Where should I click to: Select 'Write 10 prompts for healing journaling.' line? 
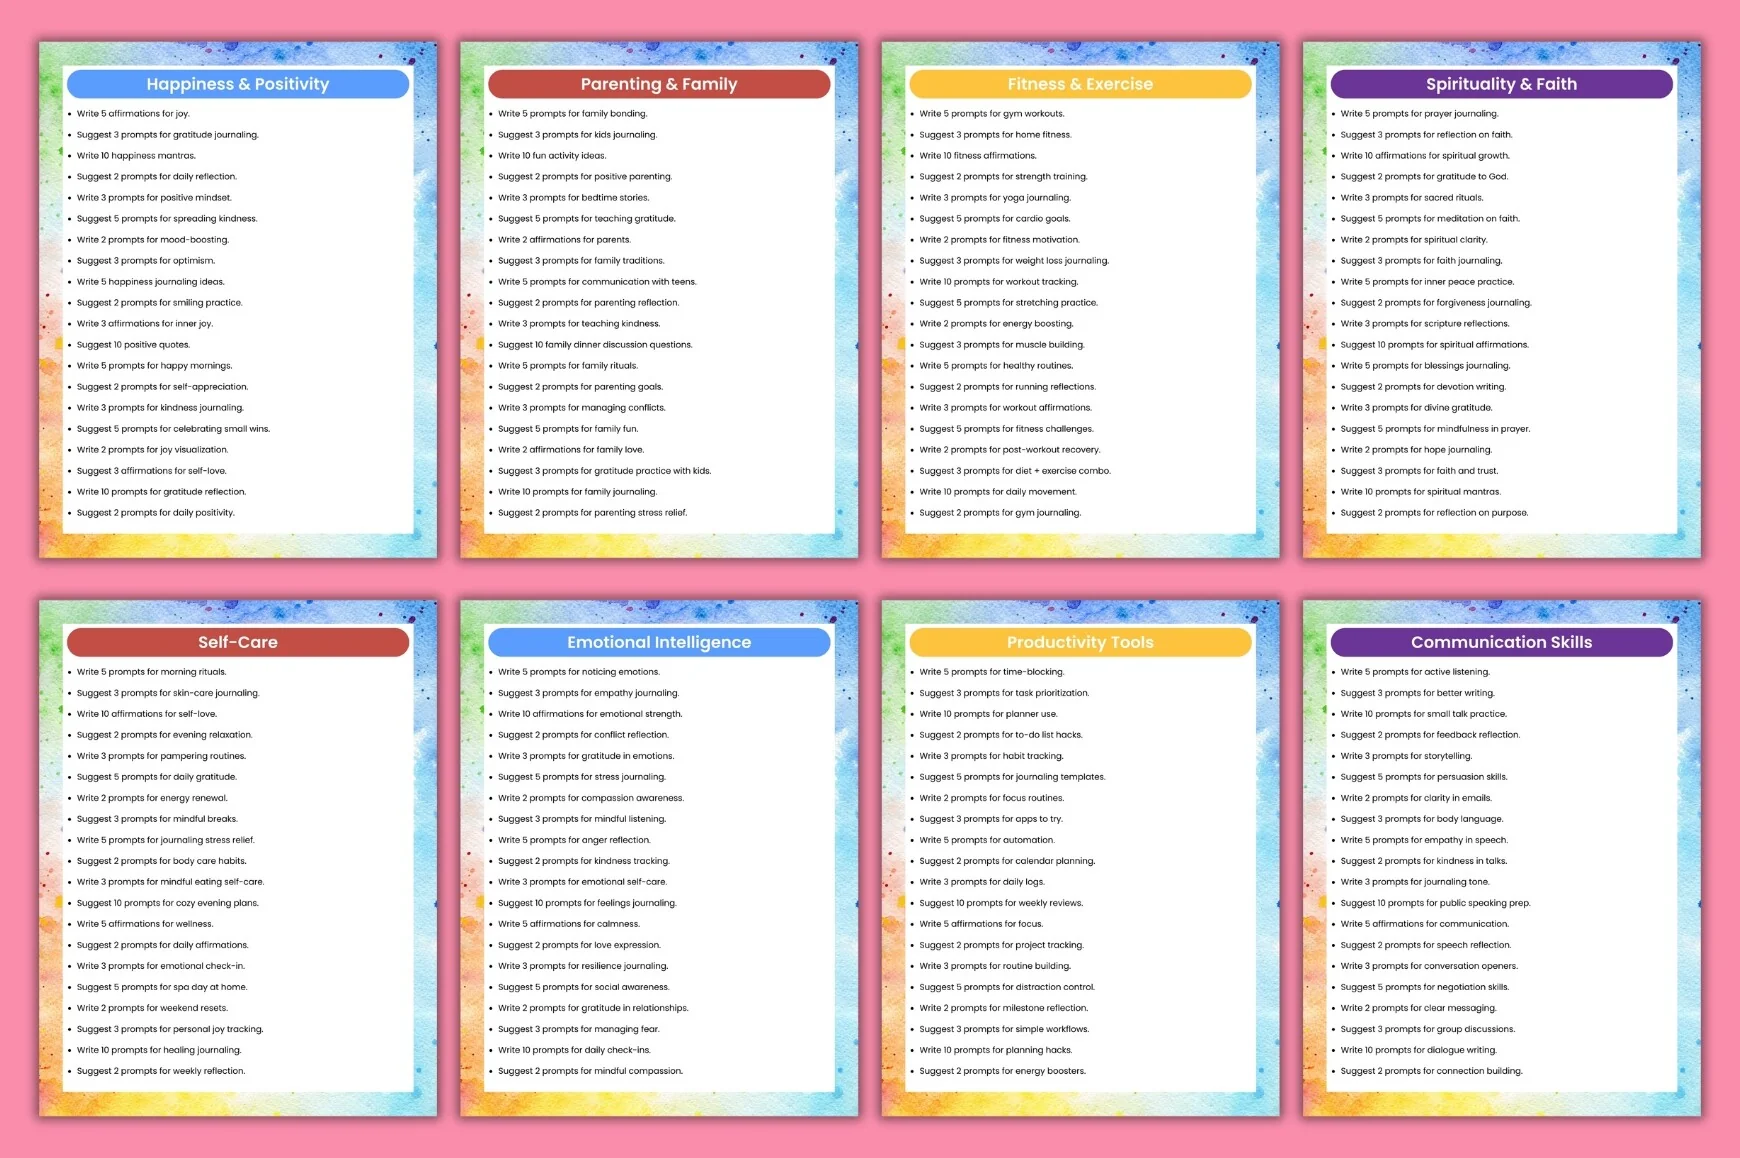click(x=159, y=1050)
